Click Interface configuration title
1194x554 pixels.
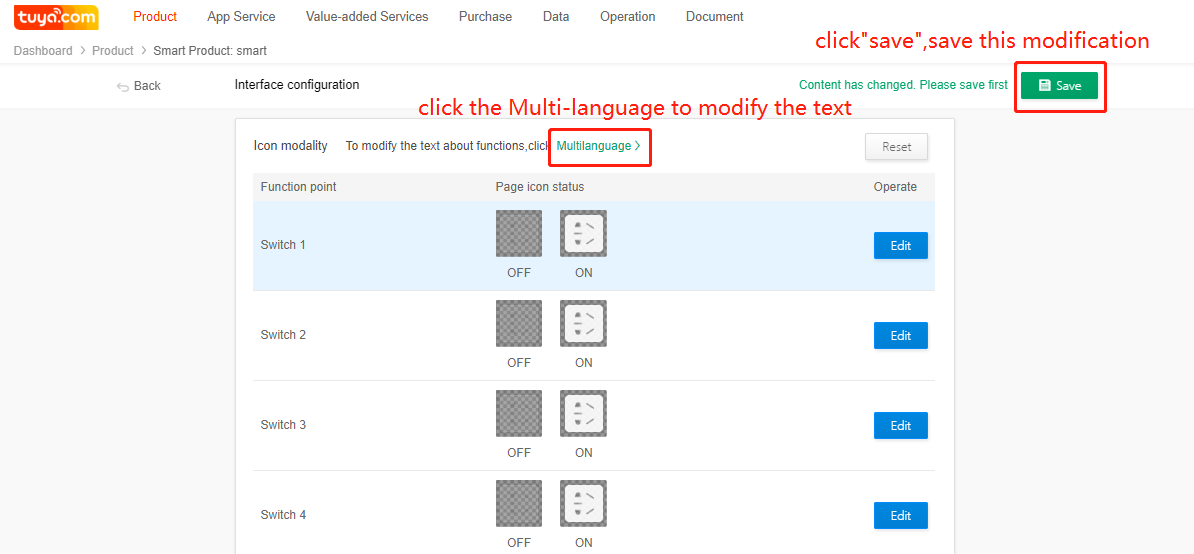[x=297, y=84]
